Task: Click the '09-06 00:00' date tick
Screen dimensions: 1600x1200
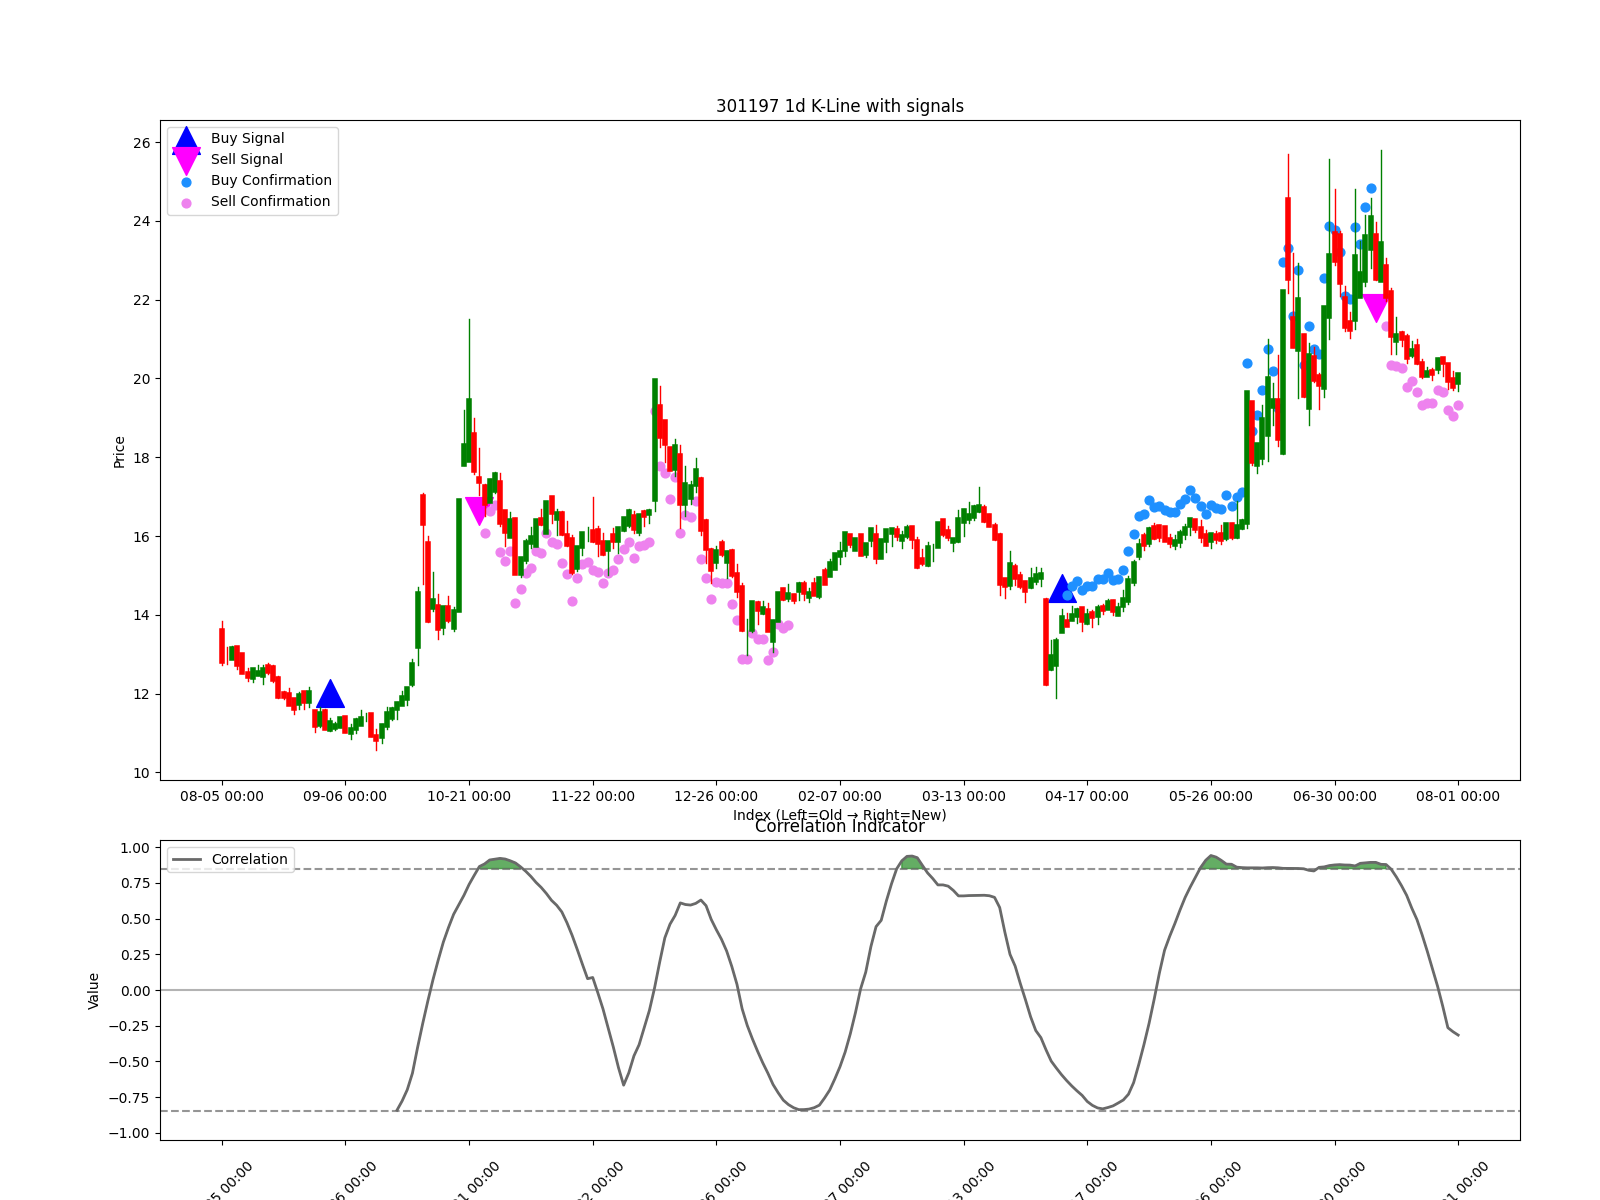Action: coord(345,796)
